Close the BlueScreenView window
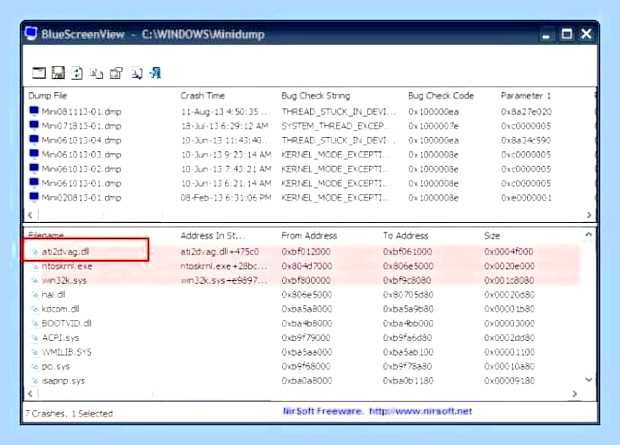Image resolution: width=620 pixels, height=445 pixels. click(x=586, y=34)
